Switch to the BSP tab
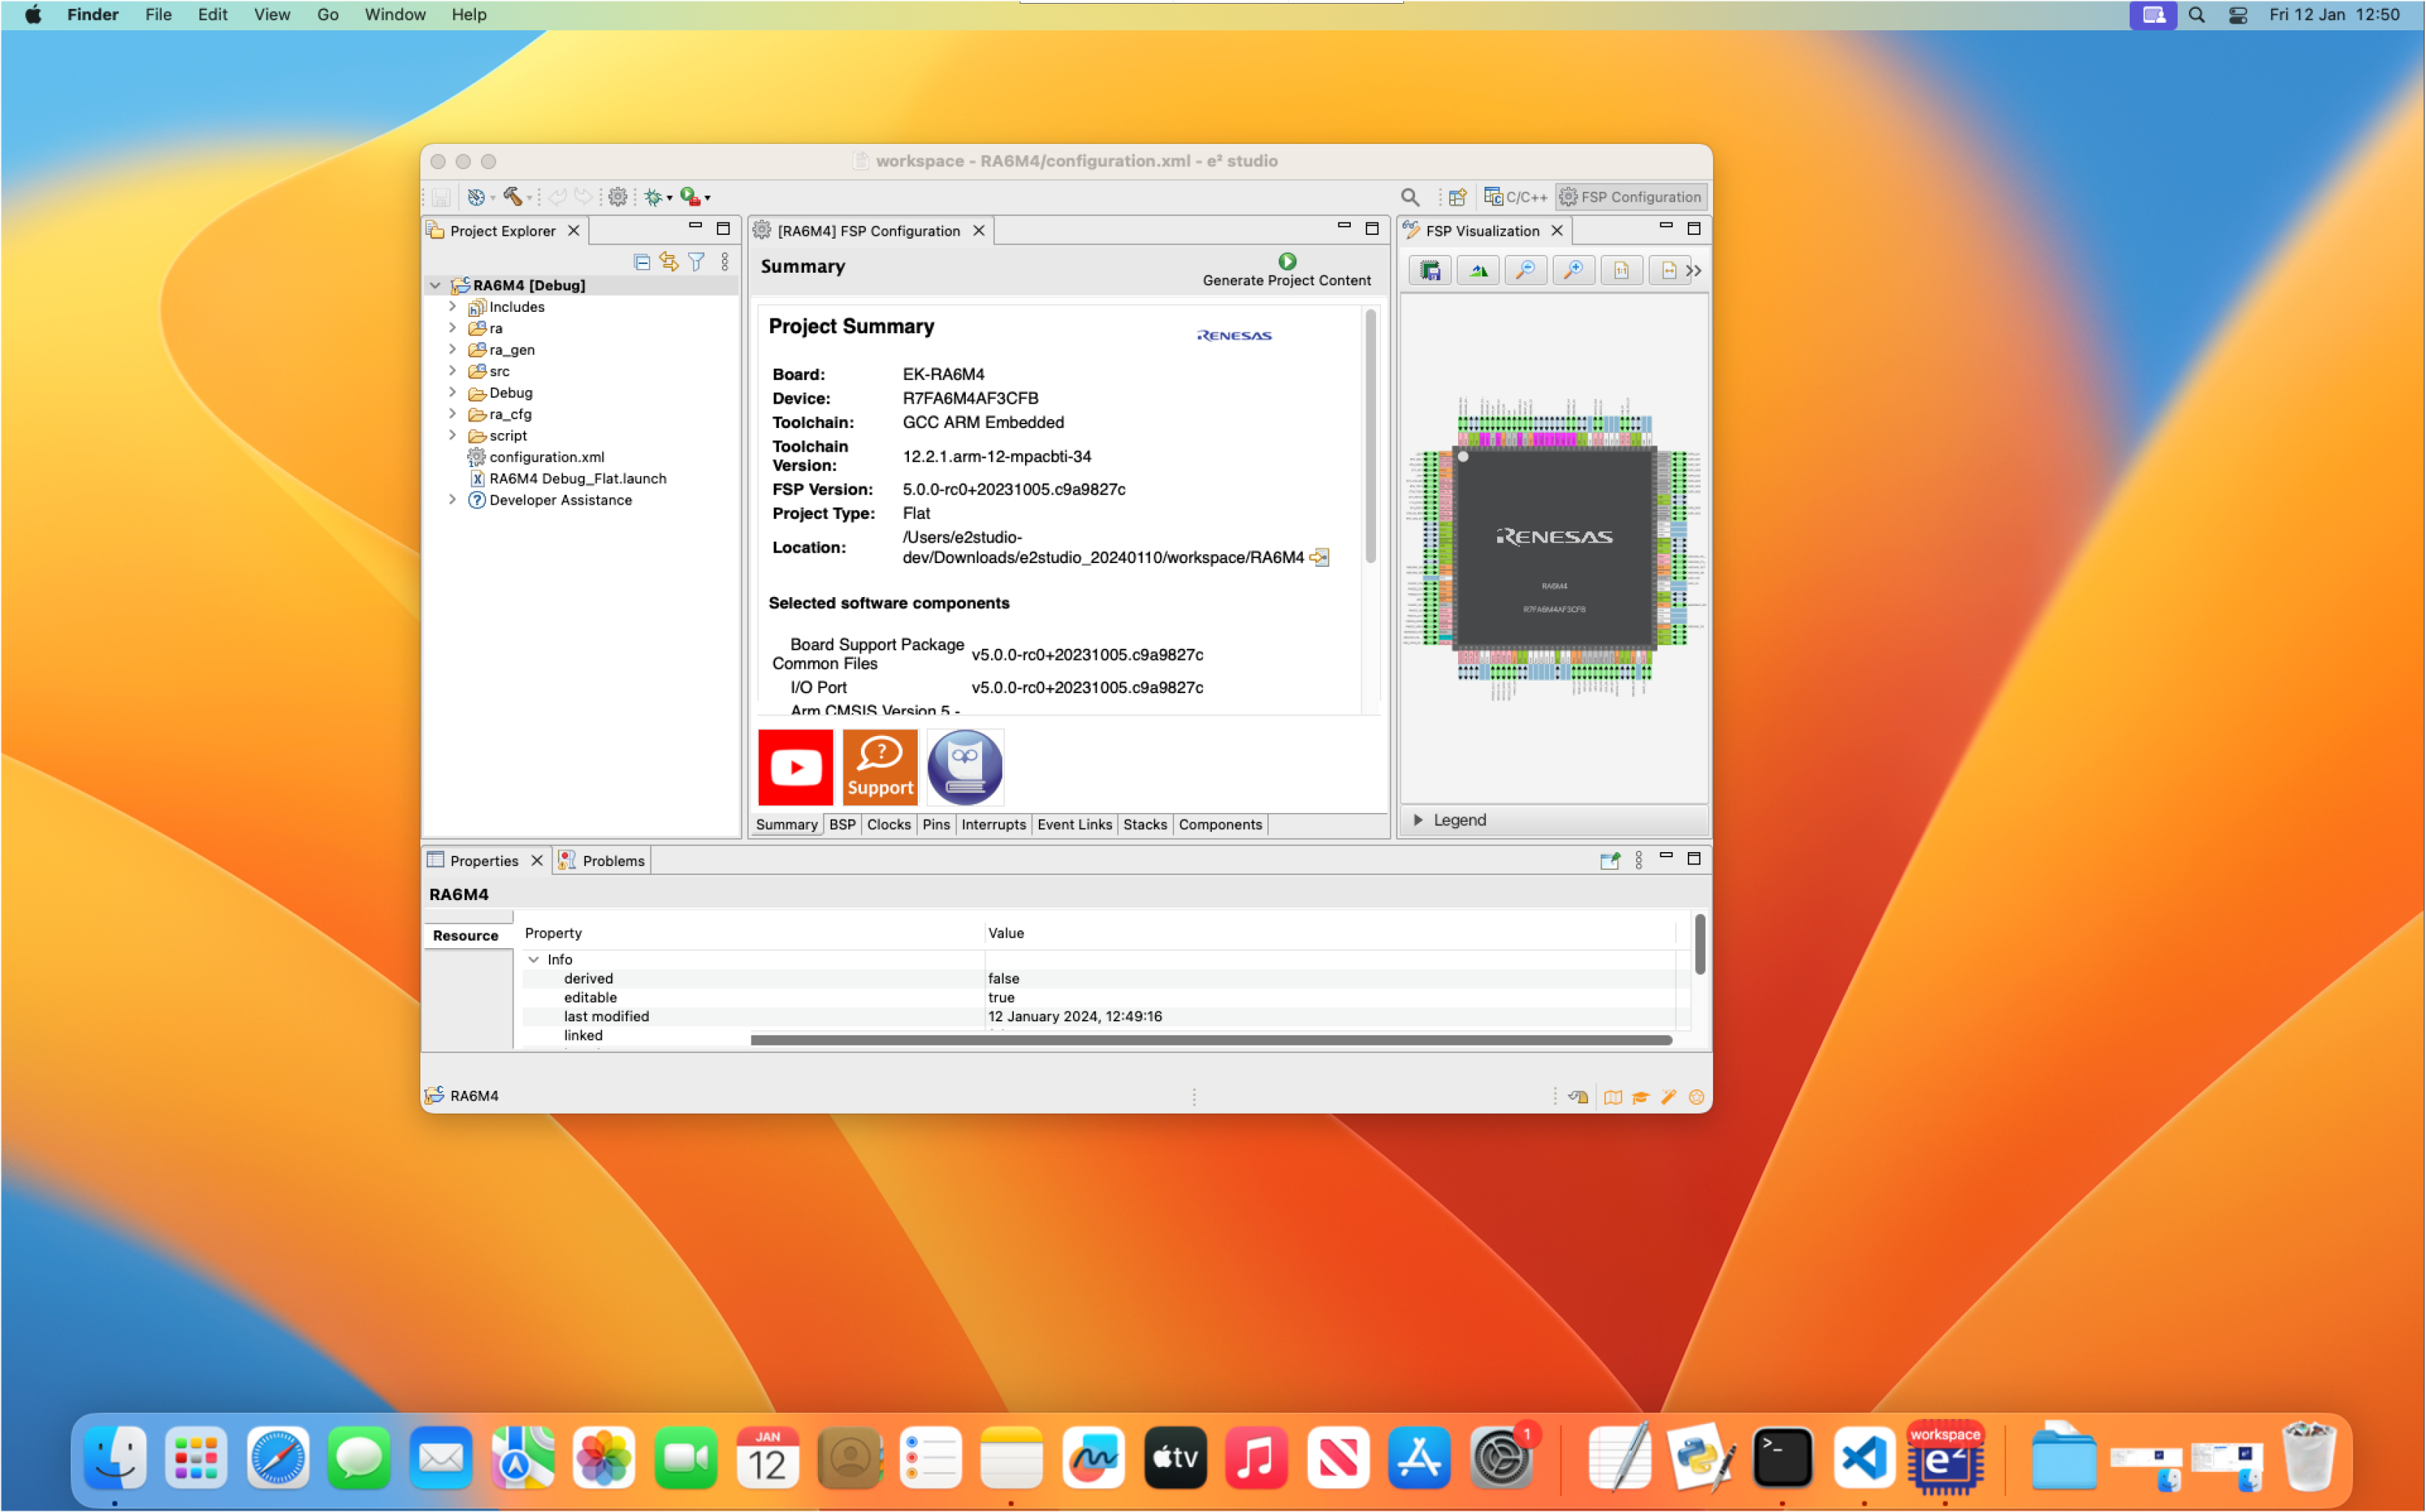 tap(842, 825)
